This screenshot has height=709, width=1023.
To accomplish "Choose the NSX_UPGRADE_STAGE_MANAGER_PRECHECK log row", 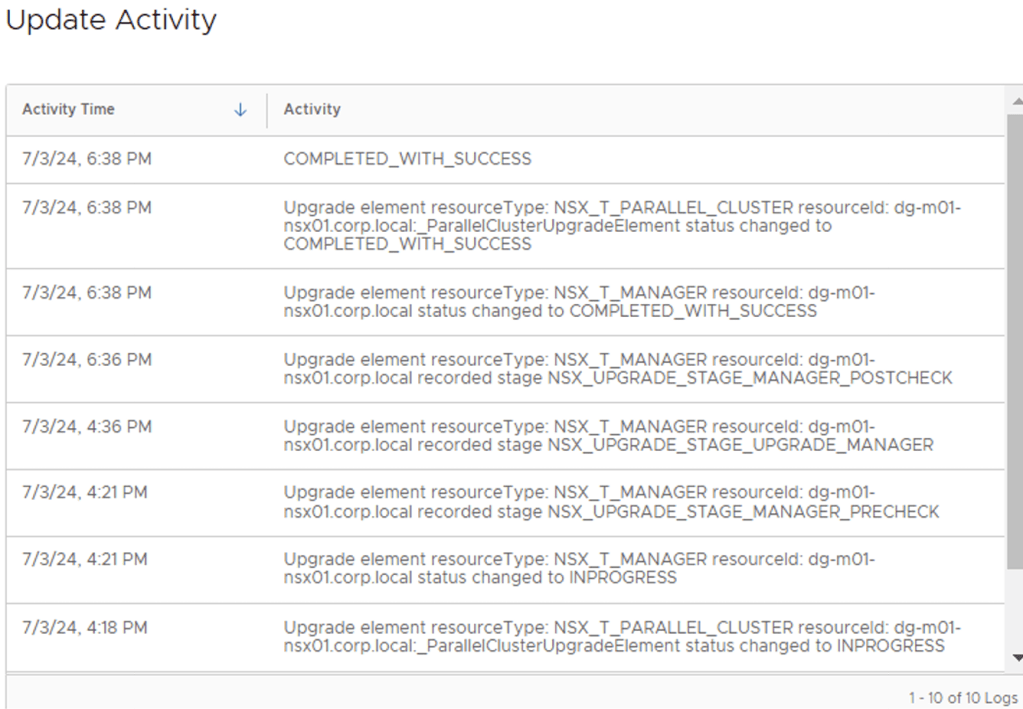I will (x=611, y=503).
